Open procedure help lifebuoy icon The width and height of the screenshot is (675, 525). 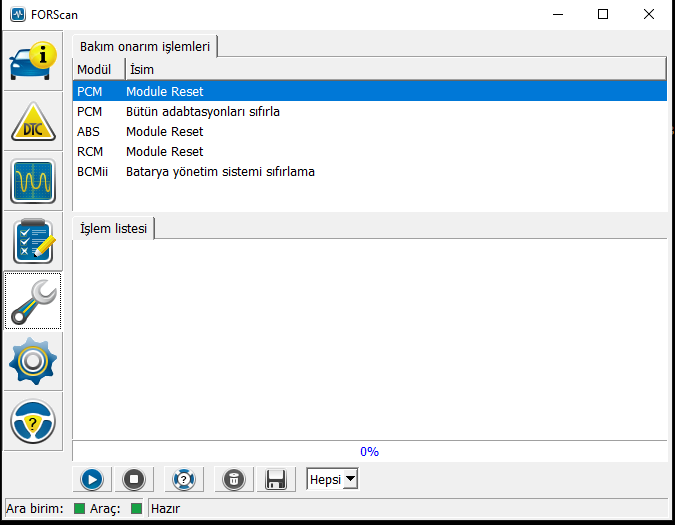[x=184, y=479]
